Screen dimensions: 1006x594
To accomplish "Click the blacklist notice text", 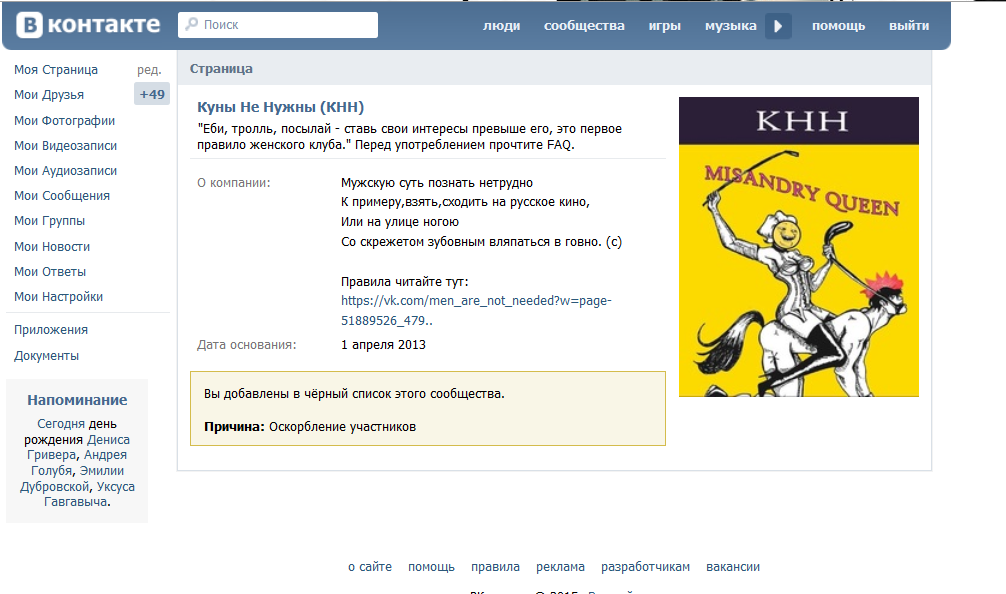I will 354,394.
